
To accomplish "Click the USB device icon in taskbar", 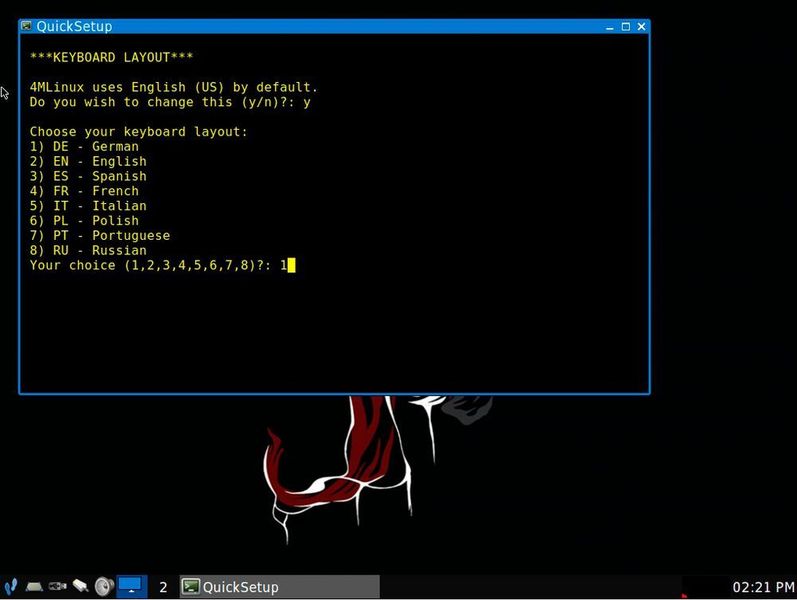I will [57, 586].
